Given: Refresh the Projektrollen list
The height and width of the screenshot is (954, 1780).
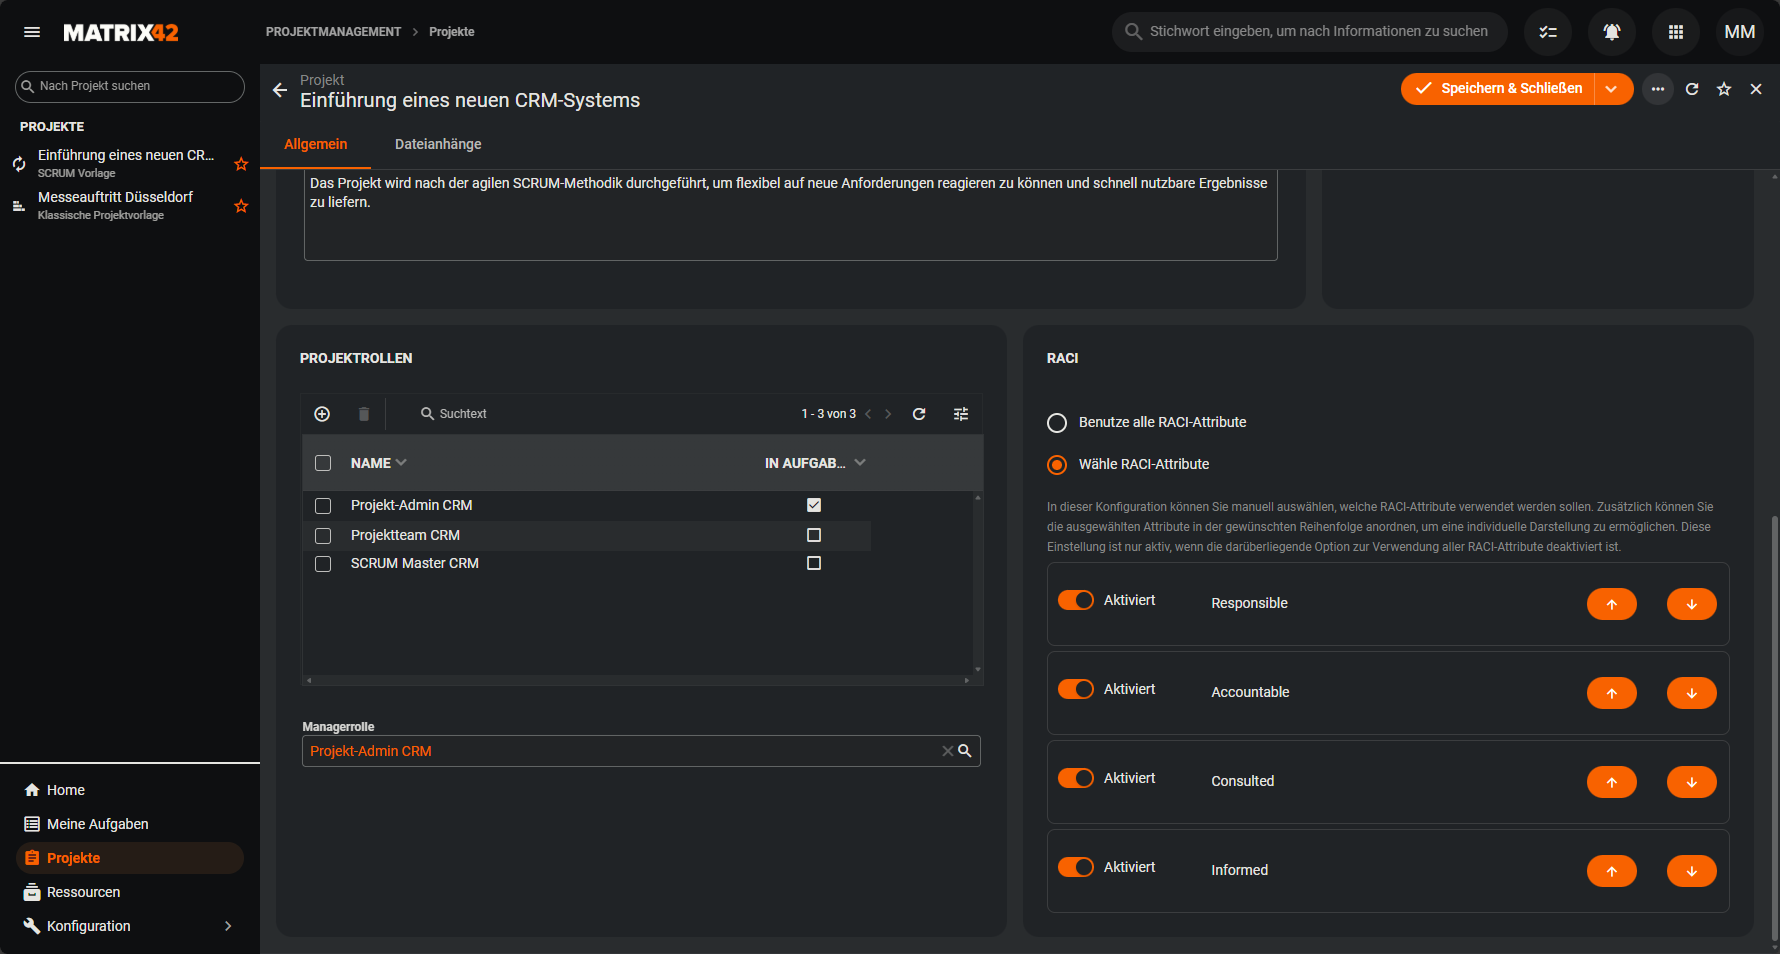Looking at the screenshot, I should (x=919, y=414).
